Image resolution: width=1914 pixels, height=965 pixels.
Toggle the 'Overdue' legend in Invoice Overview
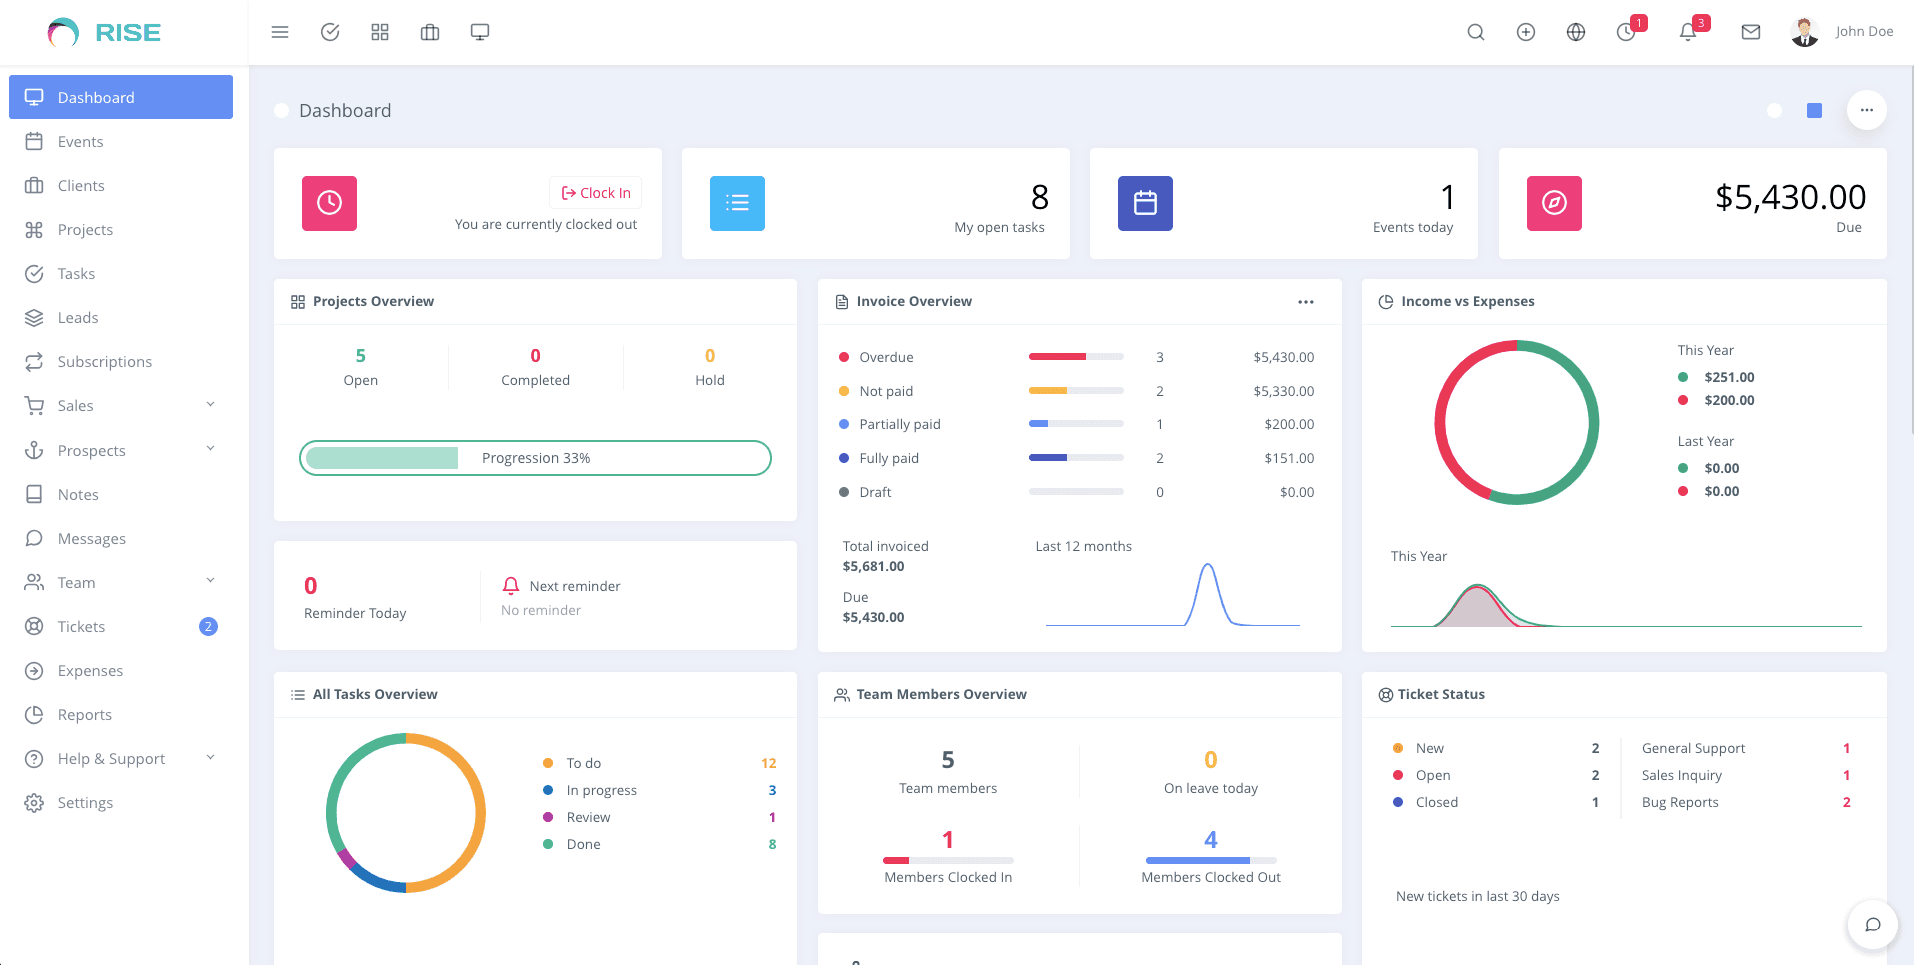885,357
